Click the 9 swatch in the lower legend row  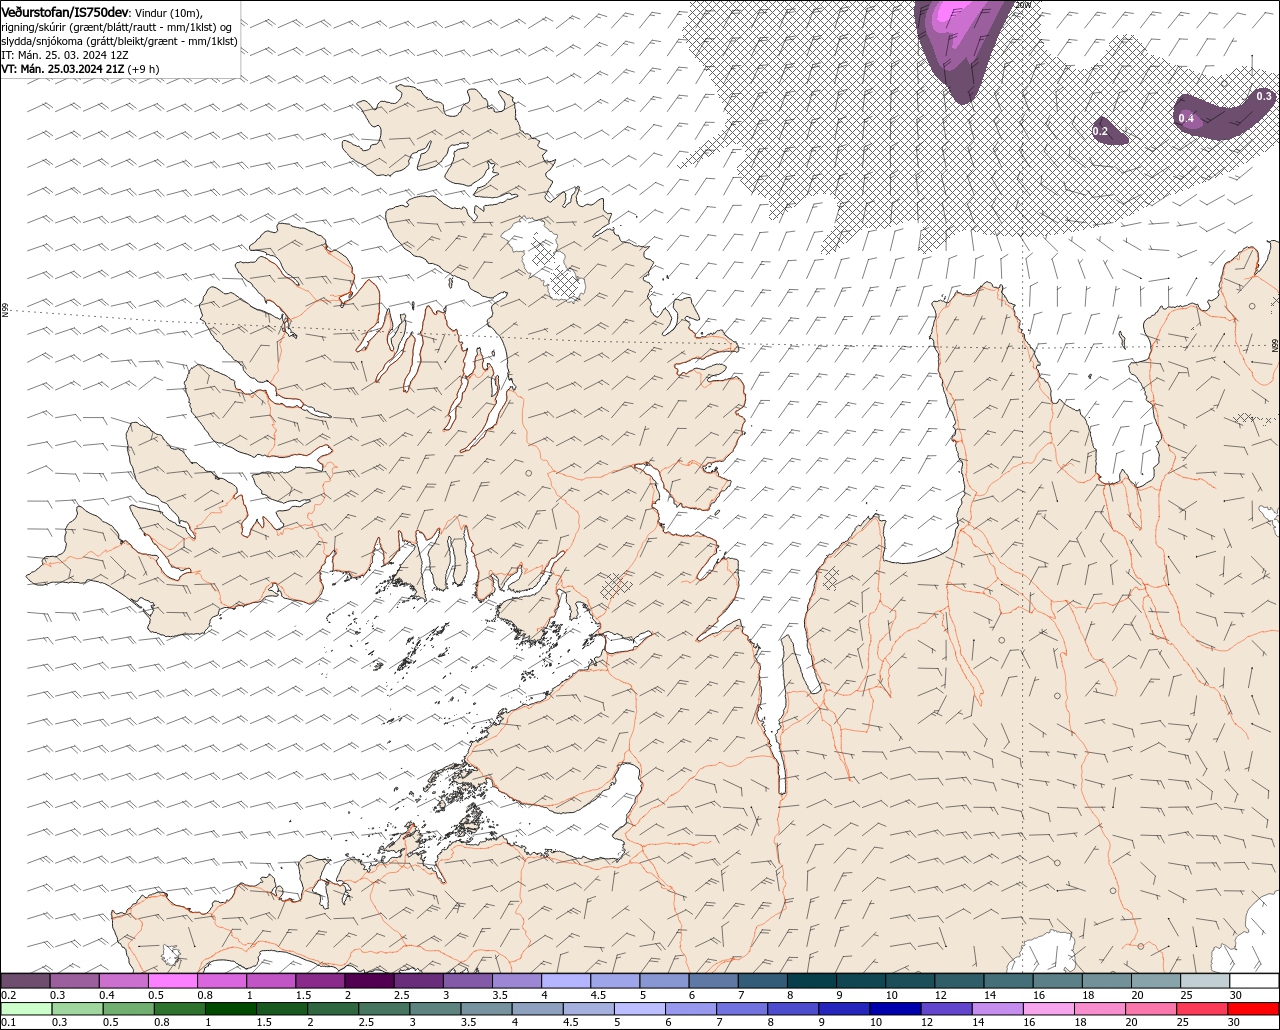843,1009
